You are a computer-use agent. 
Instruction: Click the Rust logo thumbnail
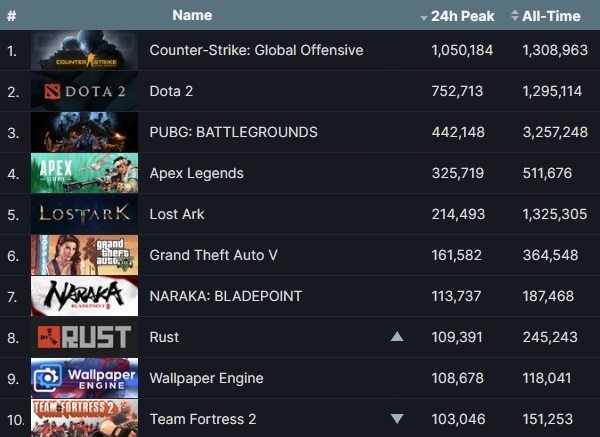84,337
